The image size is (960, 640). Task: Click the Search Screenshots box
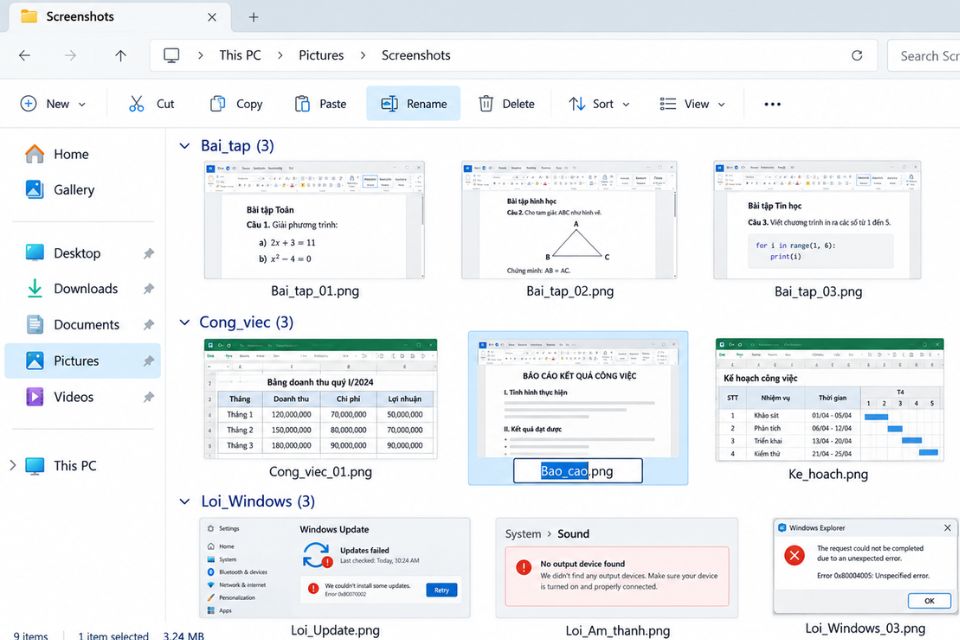point(924,56)
